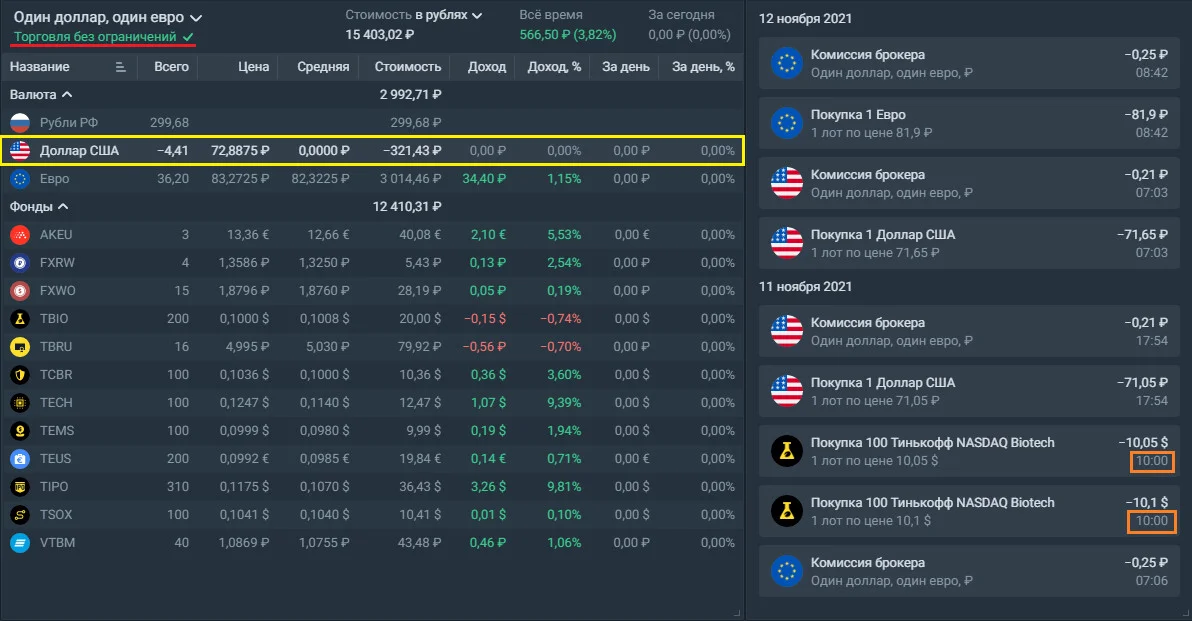Click the TSOX fund icon
Screen dimensions: 1192x621
(20, 515)
